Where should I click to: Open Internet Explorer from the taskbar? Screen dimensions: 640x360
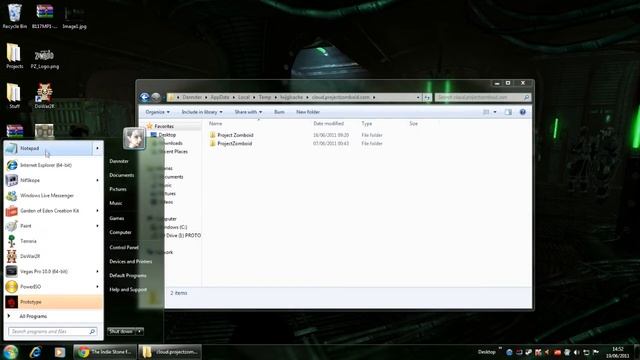coord(36,352)
